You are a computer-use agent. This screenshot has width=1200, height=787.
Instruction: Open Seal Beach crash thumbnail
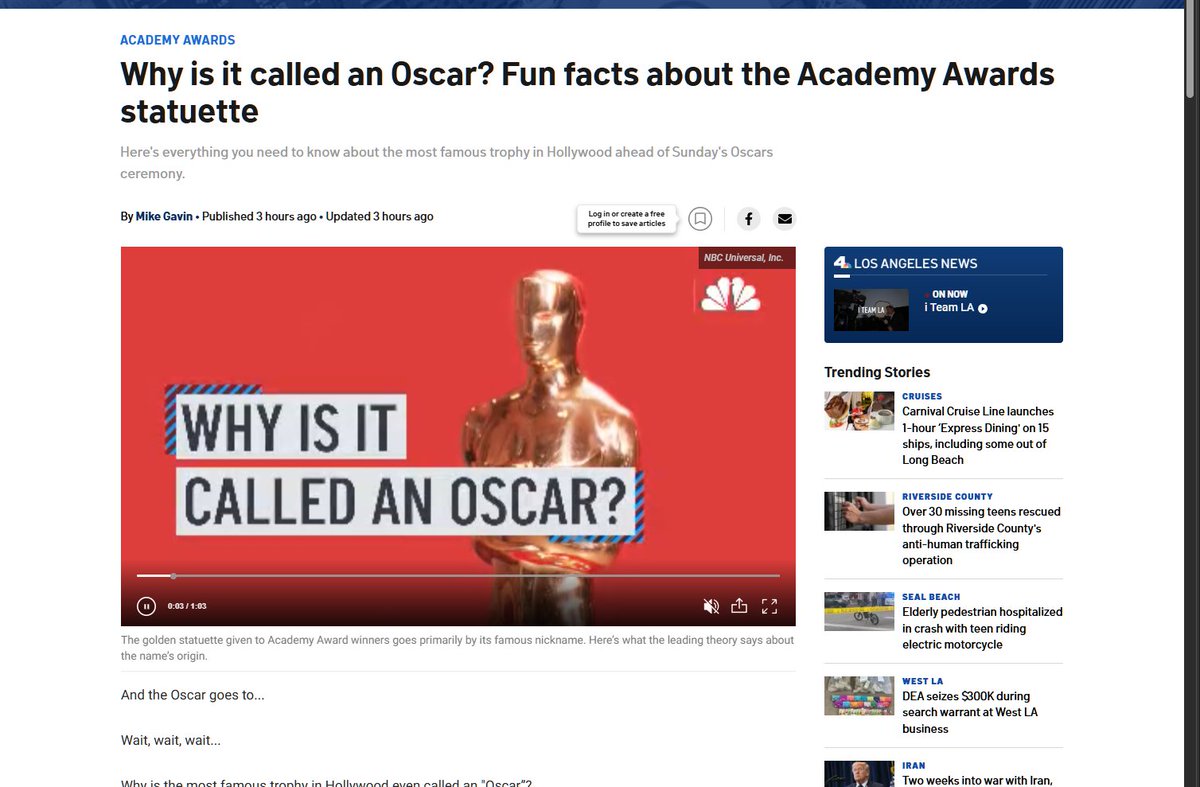coord(859,611)
